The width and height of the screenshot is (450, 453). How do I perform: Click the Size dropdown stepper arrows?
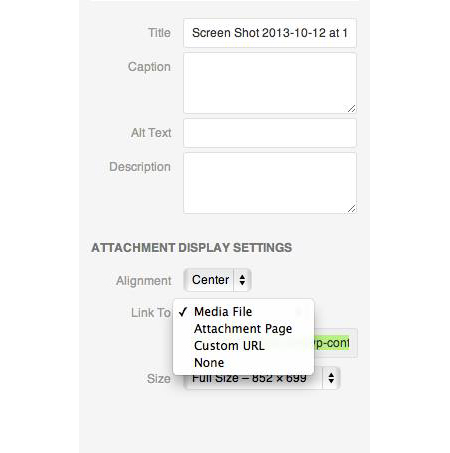click(331, 378)
